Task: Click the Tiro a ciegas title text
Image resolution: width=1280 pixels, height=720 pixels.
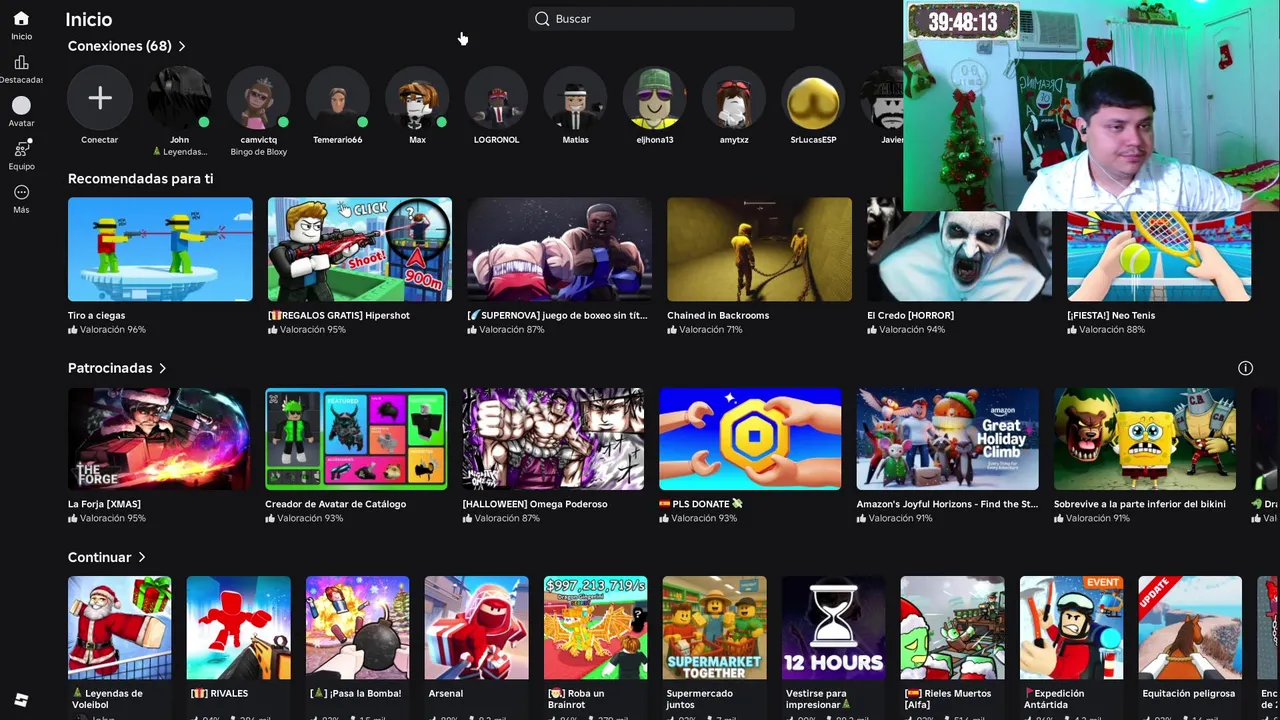Action: click(96, 315)
